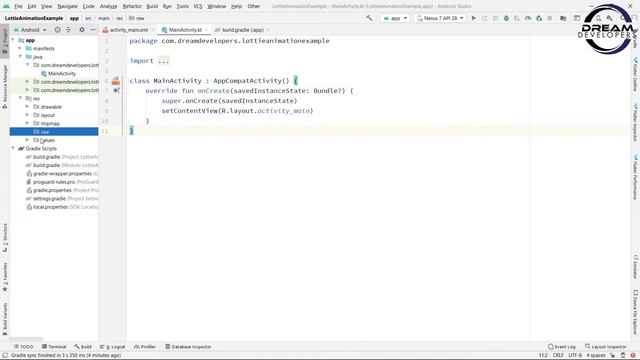The image size is (640, 360).
Task: Click the 'res' breadcrumb in navigation bar
Action: pyautogui.click(x=119, y=18)
